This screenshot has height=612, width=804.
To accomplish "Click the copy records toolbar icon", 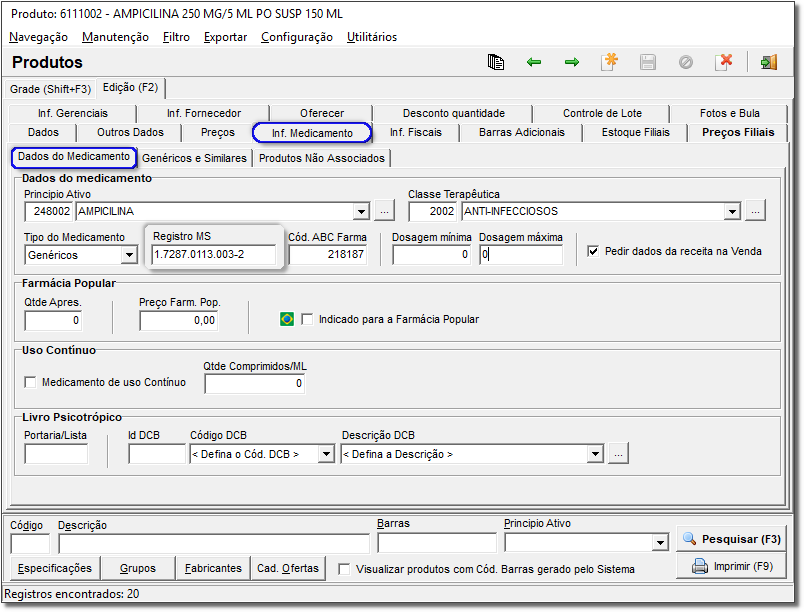I will 495,62.
